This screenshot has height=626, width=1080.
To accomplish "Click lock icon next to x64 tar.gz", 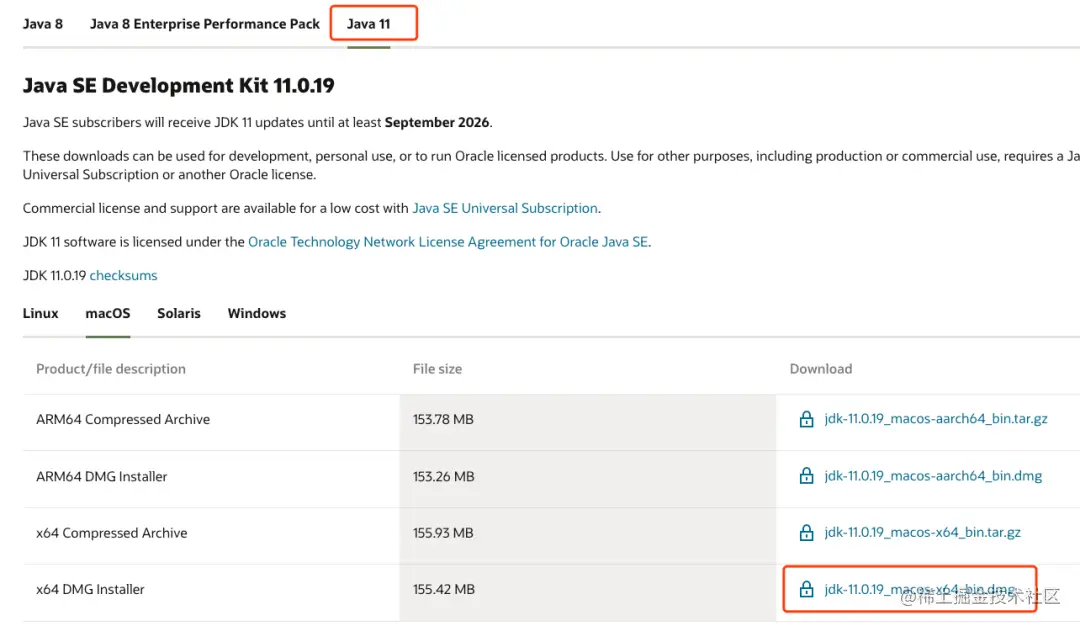I will (x=806, y=534).
